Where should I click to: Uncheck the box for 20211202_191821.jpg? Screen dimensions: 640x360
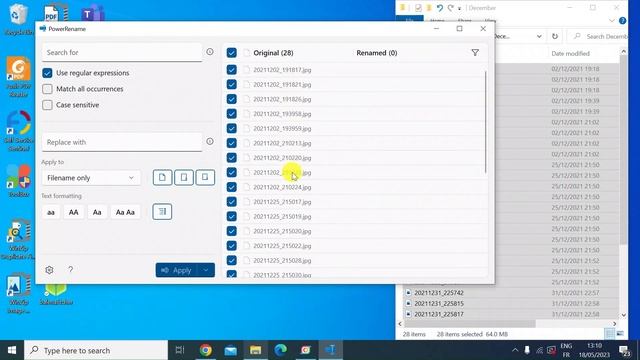click(231, 84)
